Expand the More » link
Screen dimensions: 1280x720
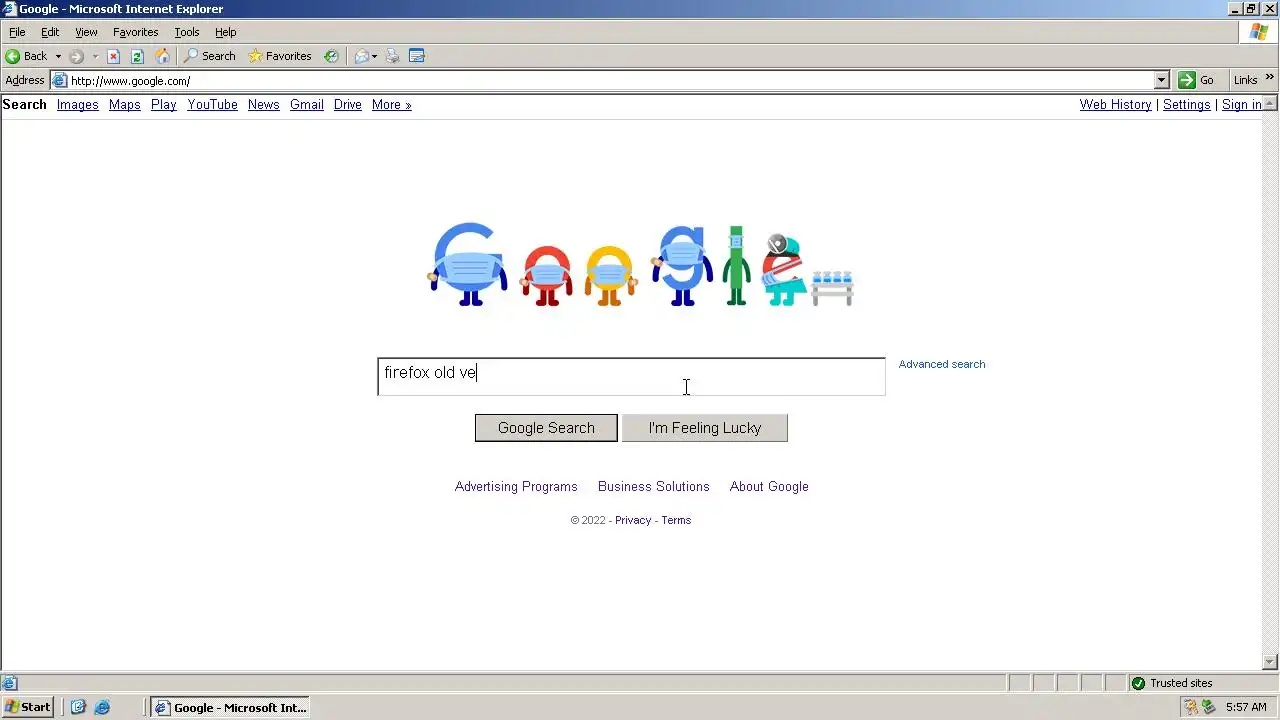[392, 105]
